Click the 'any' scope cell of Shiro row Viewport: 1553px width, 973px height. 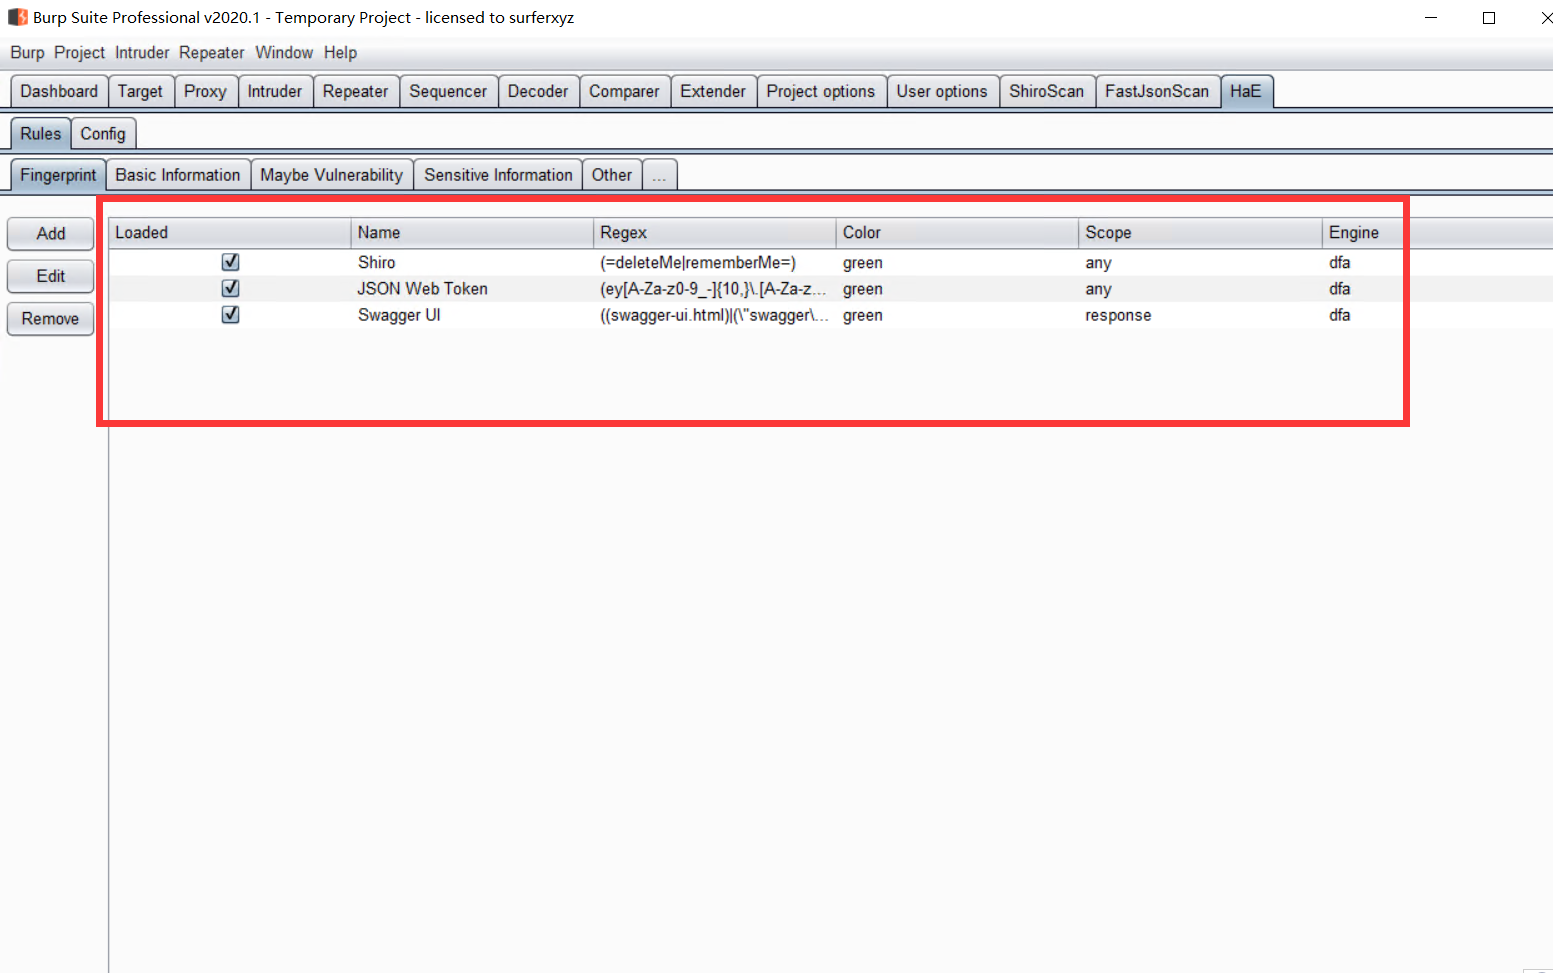1200,262
